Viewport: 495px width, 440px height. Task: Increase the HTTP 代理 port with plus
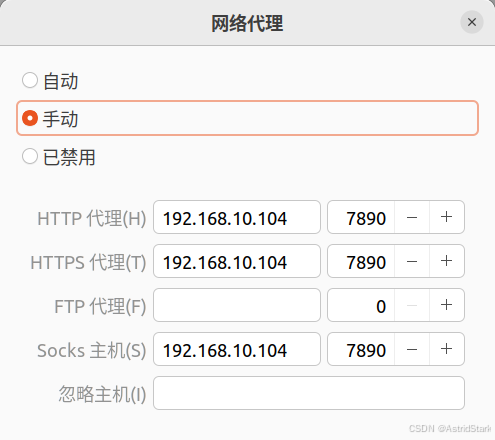tap(447, 217)
